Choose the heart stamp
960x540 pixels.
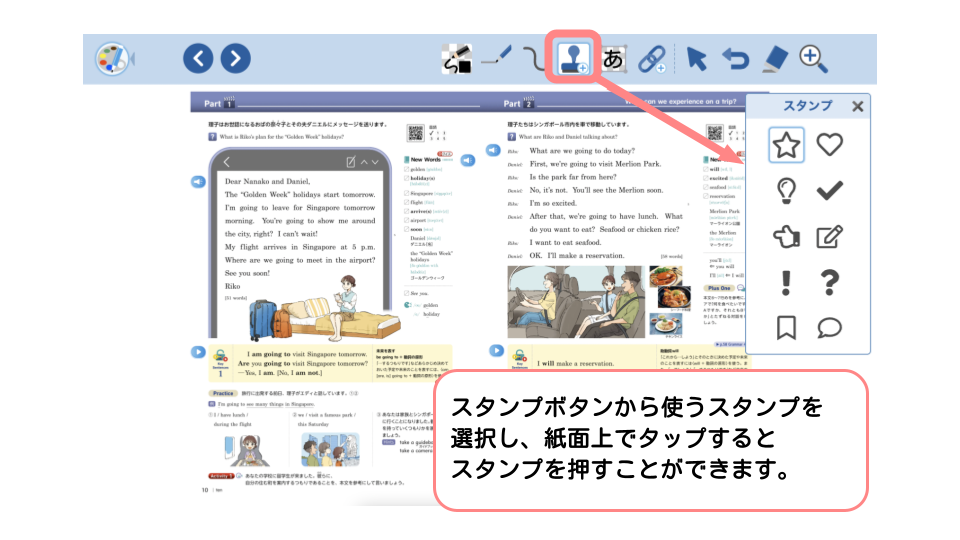pyautogui.click(x=829, y=146)
